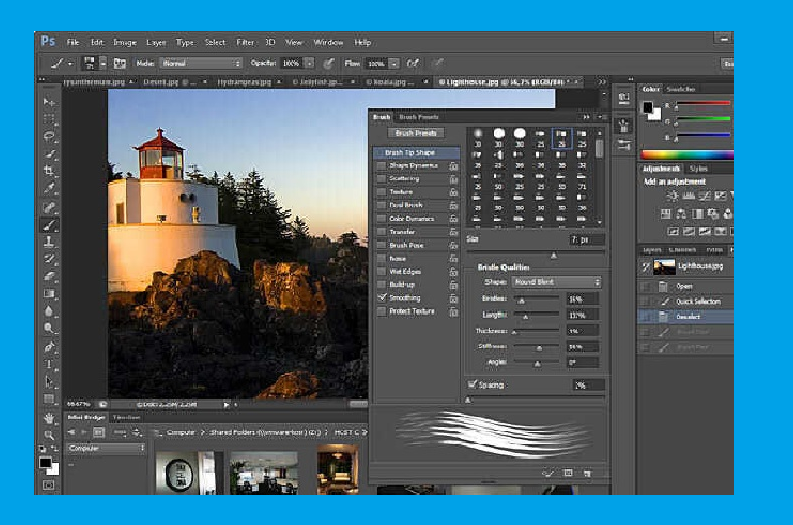793x525 pixels.
Task: Select the Move tool
Action: pyautogui.click(x=49, y=102)
